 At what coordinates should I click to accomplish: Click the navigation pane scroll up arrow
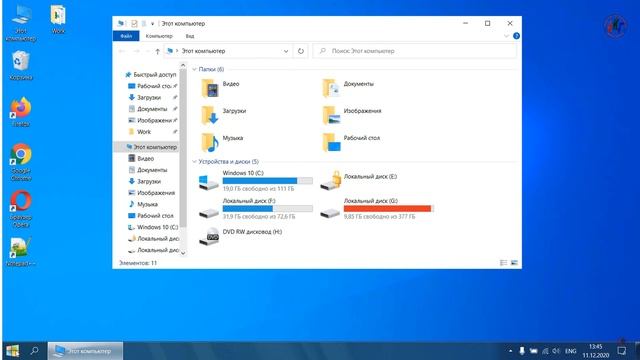(183, 65)
